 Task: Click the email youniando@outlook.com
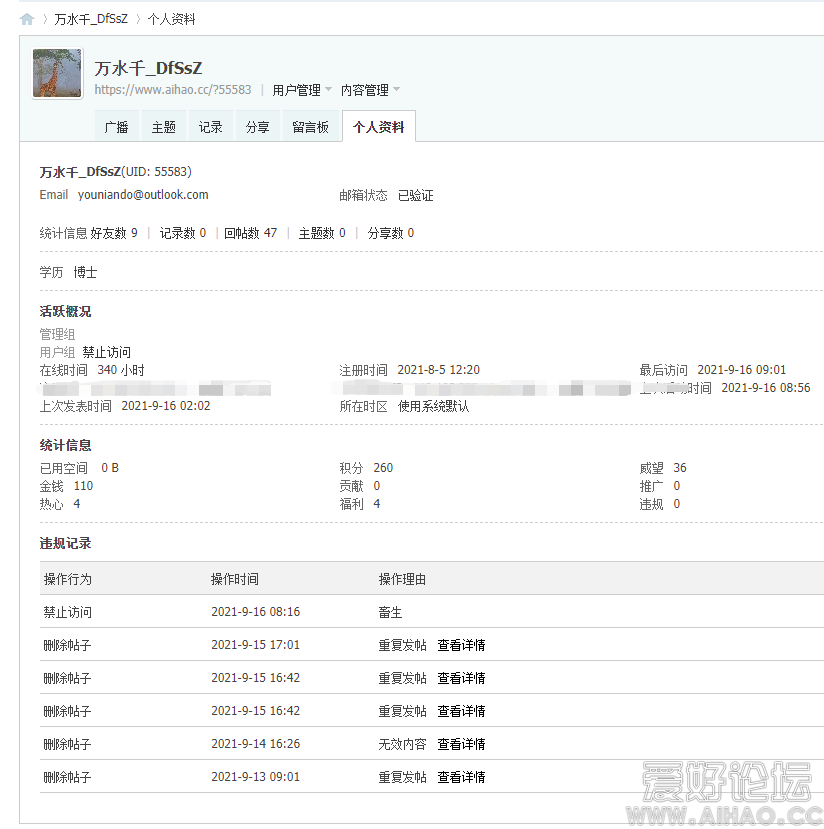[141, 195]
